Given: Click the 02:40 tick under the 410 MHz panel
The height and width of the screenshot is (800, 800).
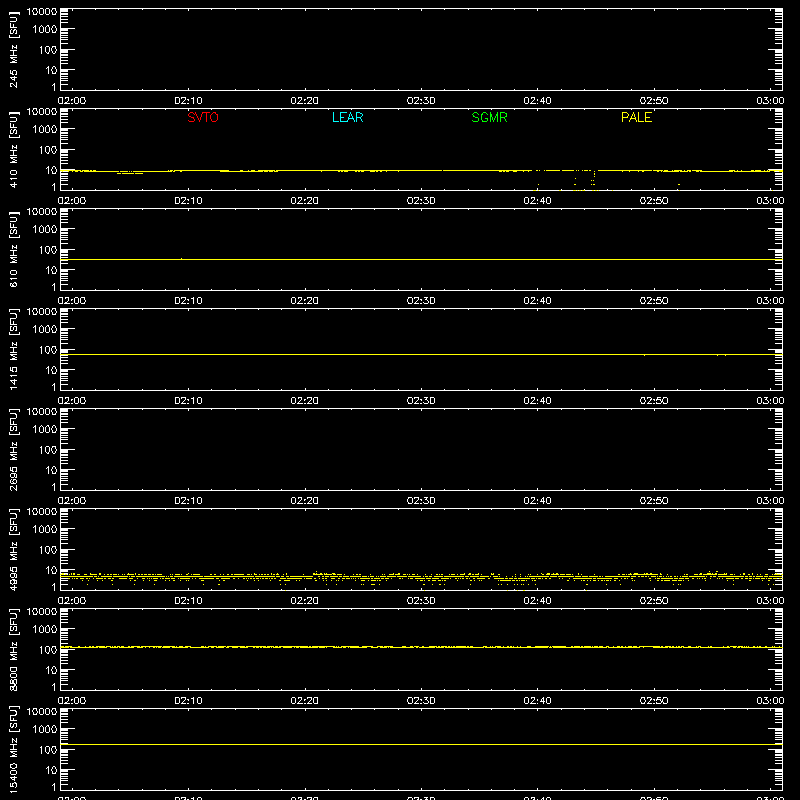Looking at the screenshot, I should [537, 201].
